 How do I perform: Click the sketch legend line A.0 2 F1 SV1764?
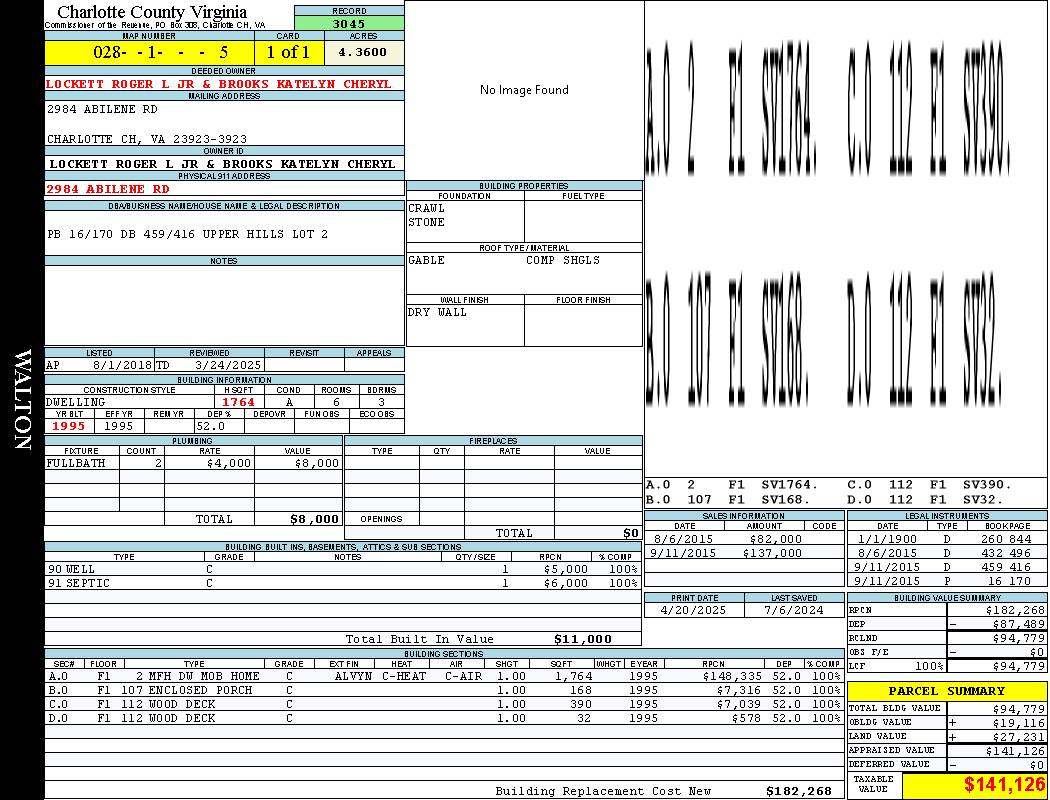[733, 484]
